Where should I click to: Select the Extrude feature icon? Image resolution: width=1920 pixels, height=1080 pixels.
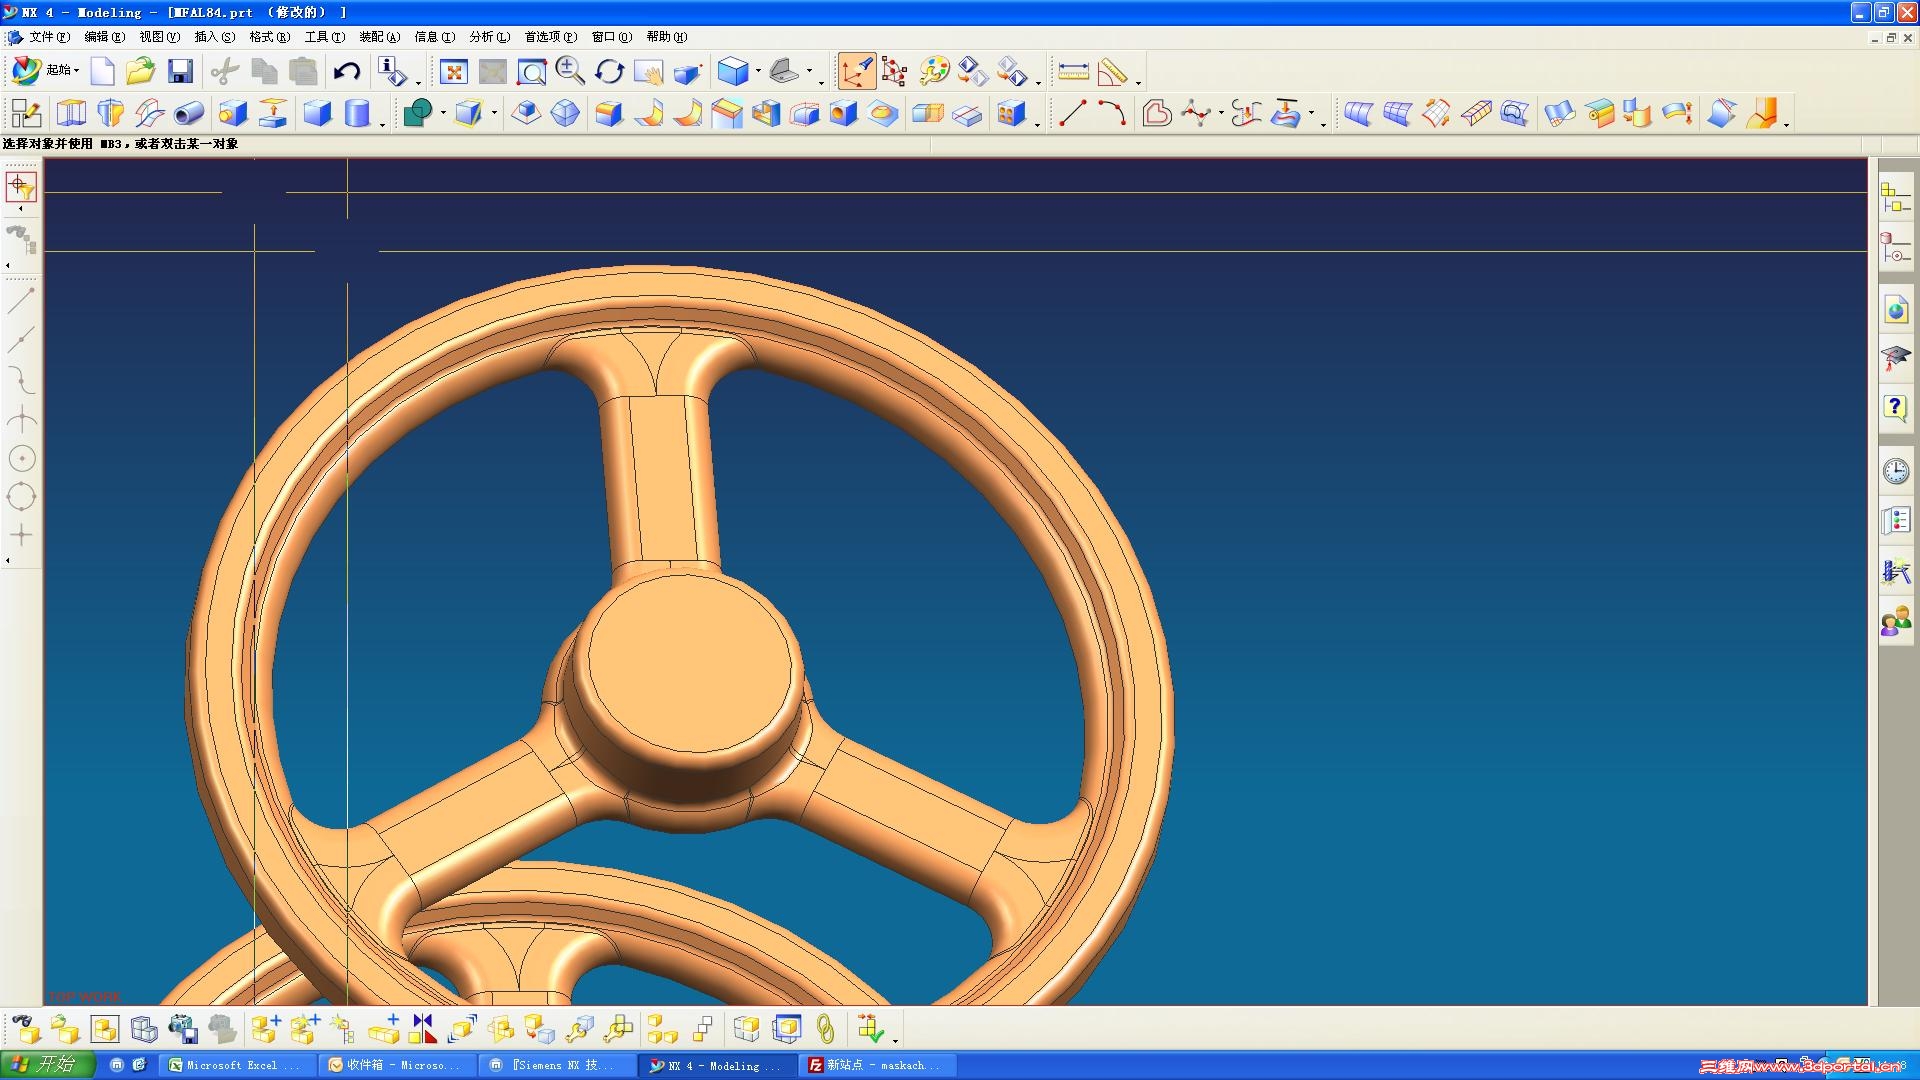(71, 113)
